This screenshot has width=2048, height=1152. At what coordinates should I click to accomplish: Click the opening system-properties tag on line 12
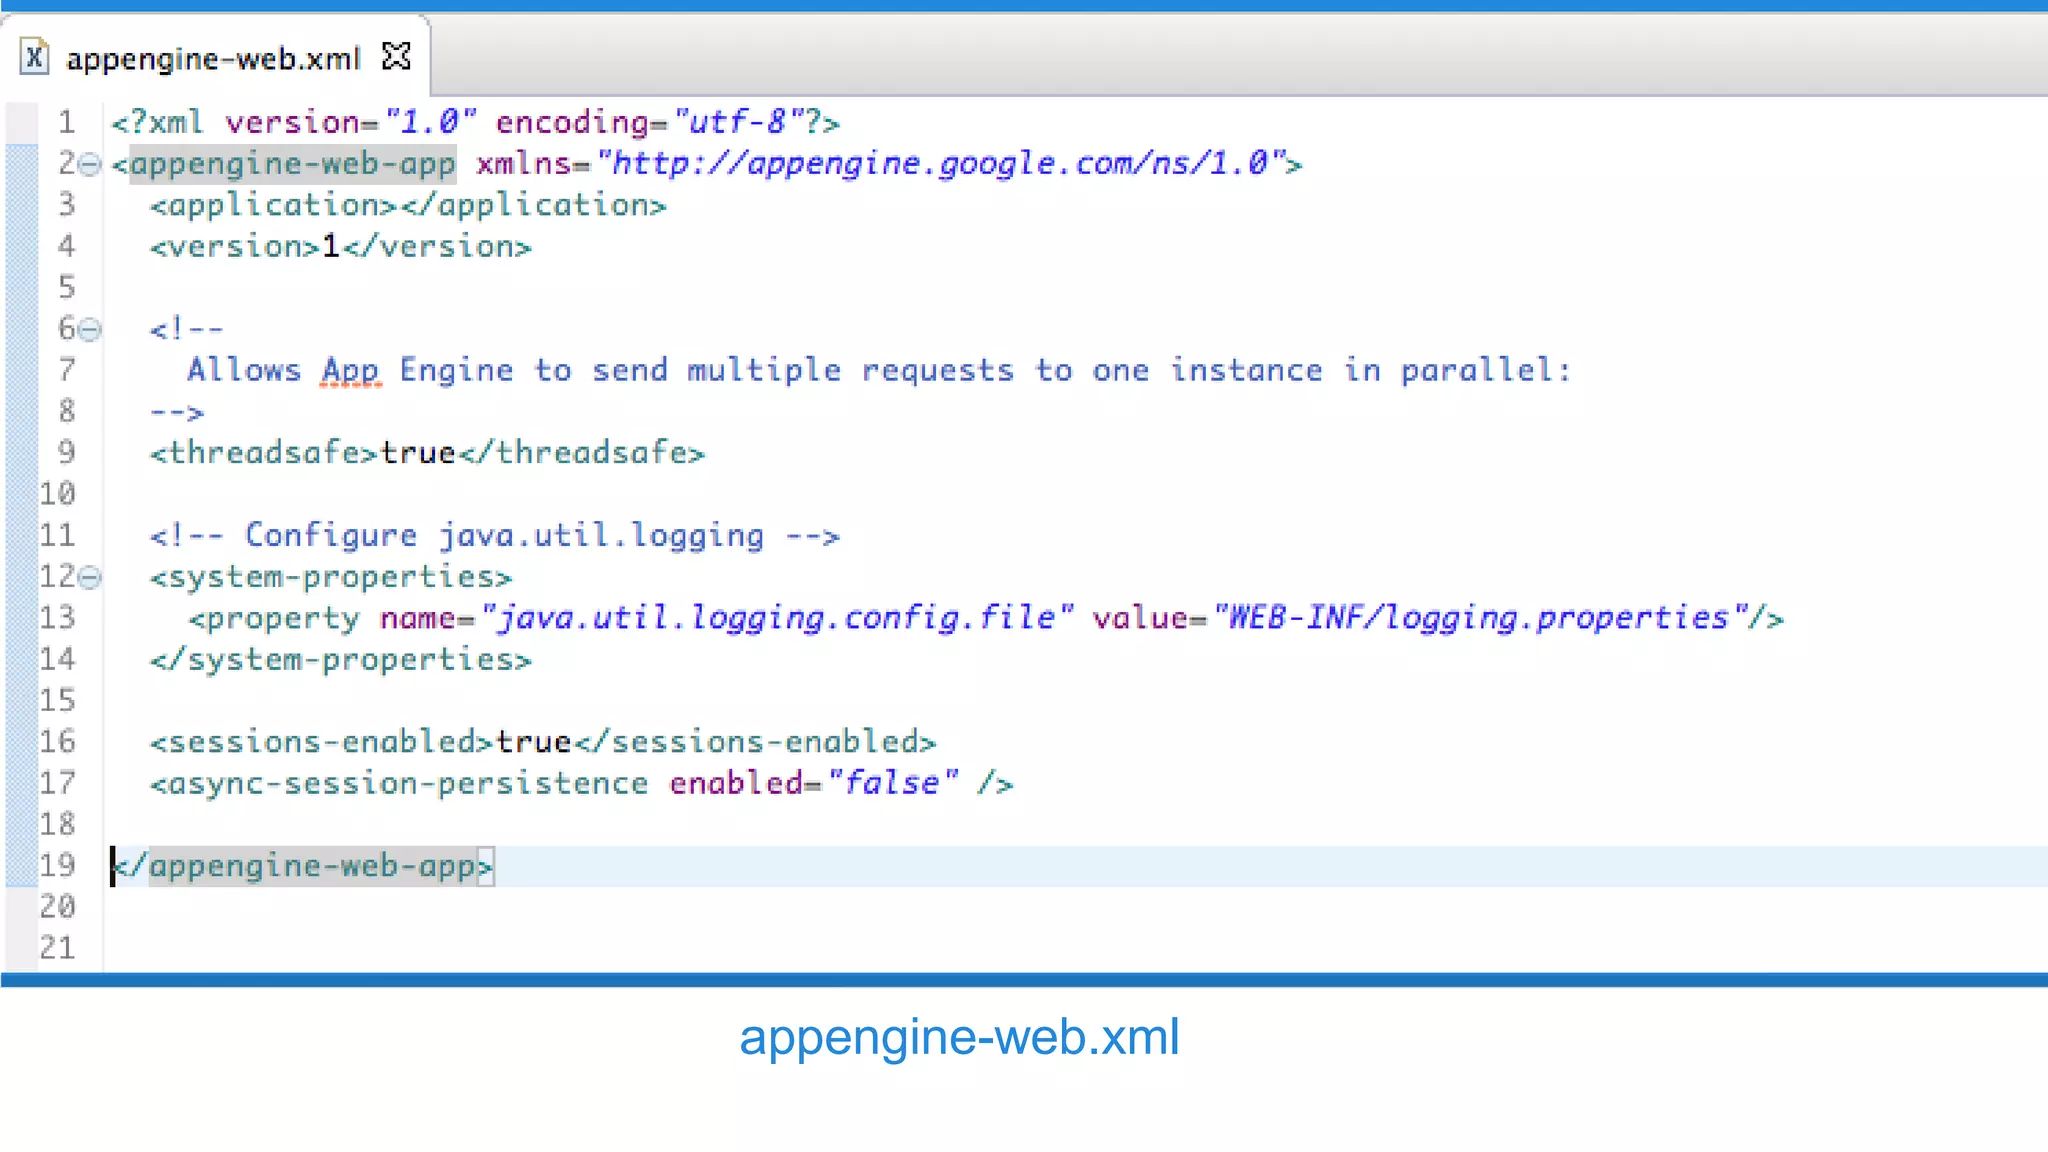(331, 577)
